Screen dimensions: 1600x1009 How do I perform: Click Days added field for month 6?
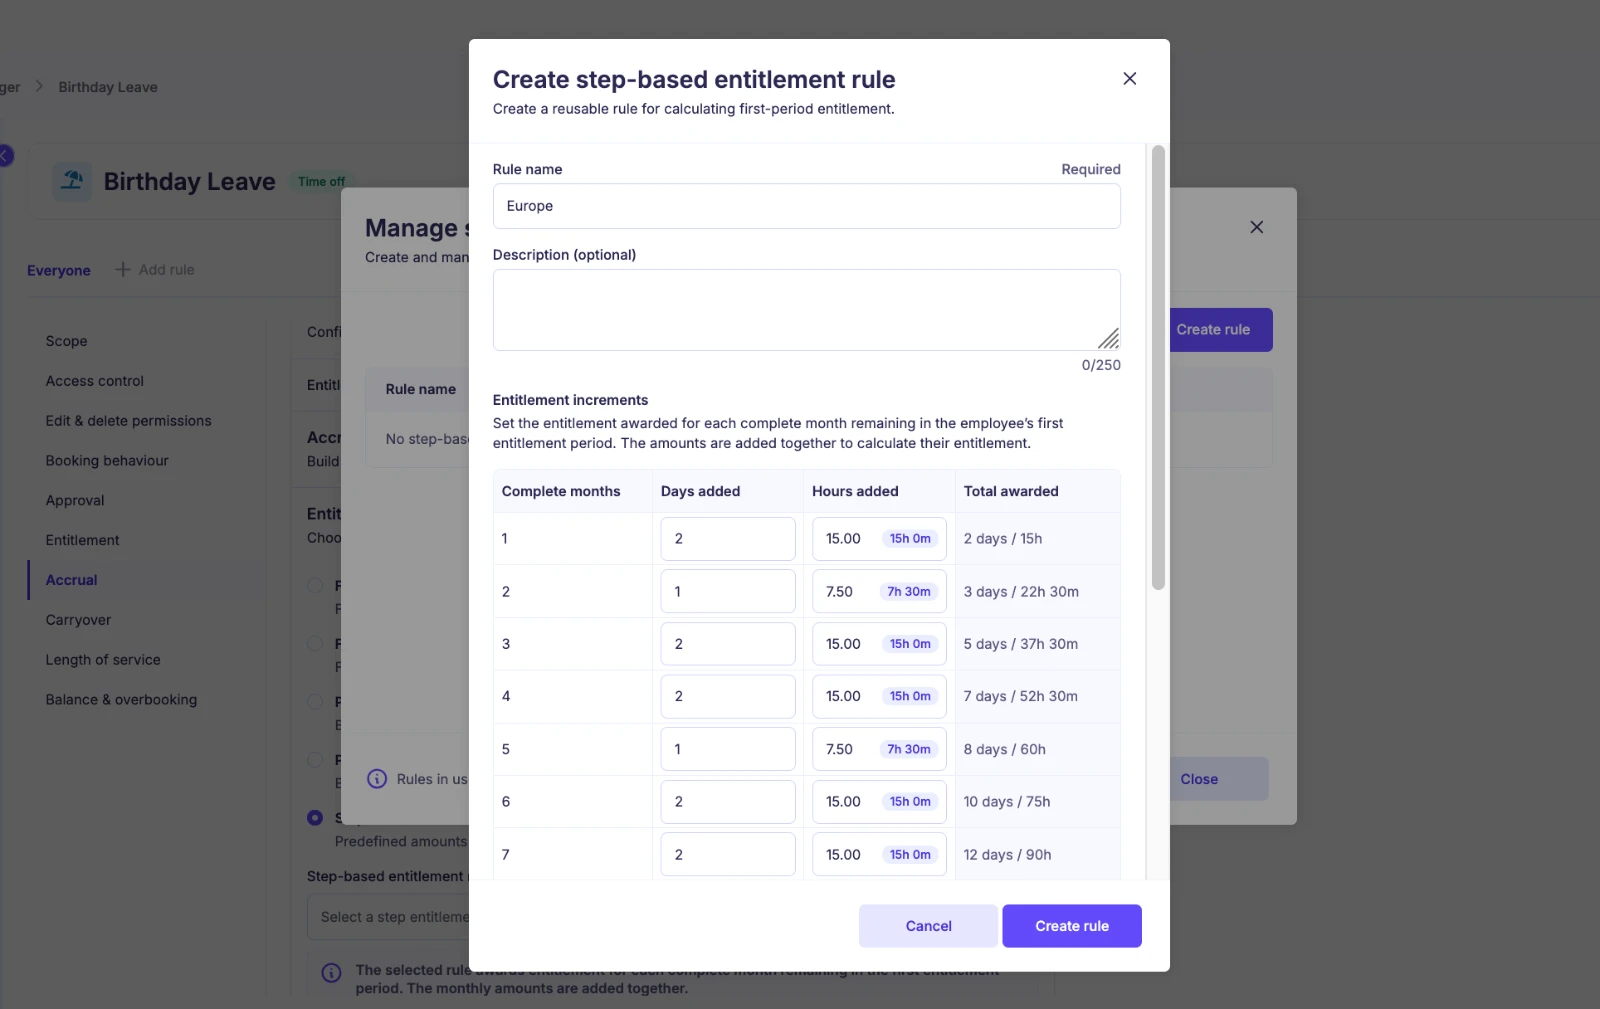[x=728, y=802]
